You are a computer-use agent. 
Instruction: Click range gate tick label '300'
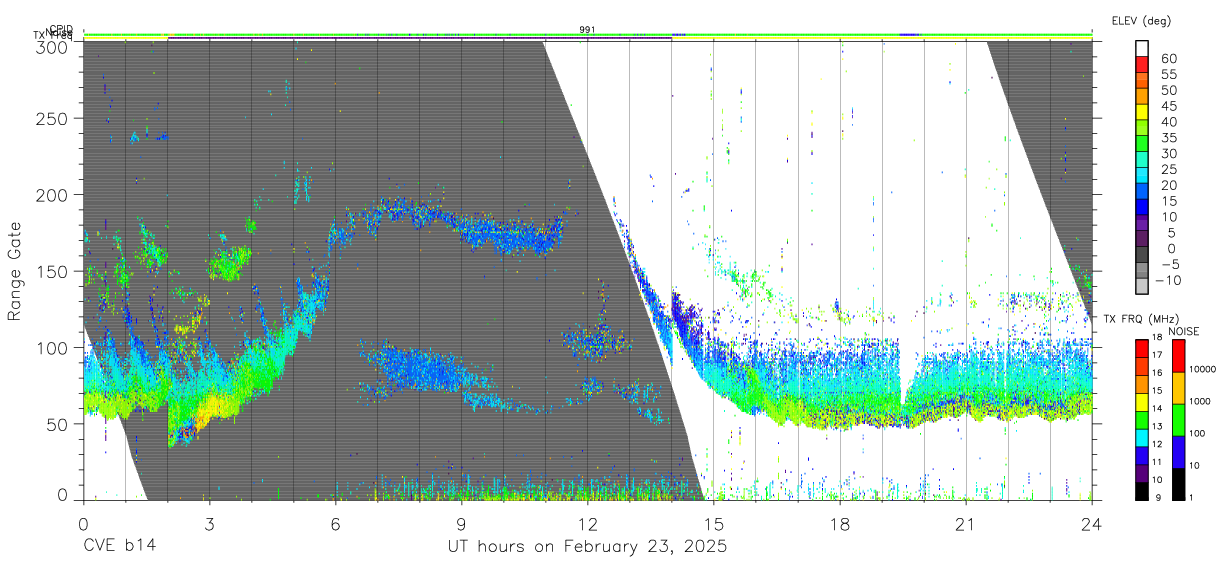(x=52, y=46)
